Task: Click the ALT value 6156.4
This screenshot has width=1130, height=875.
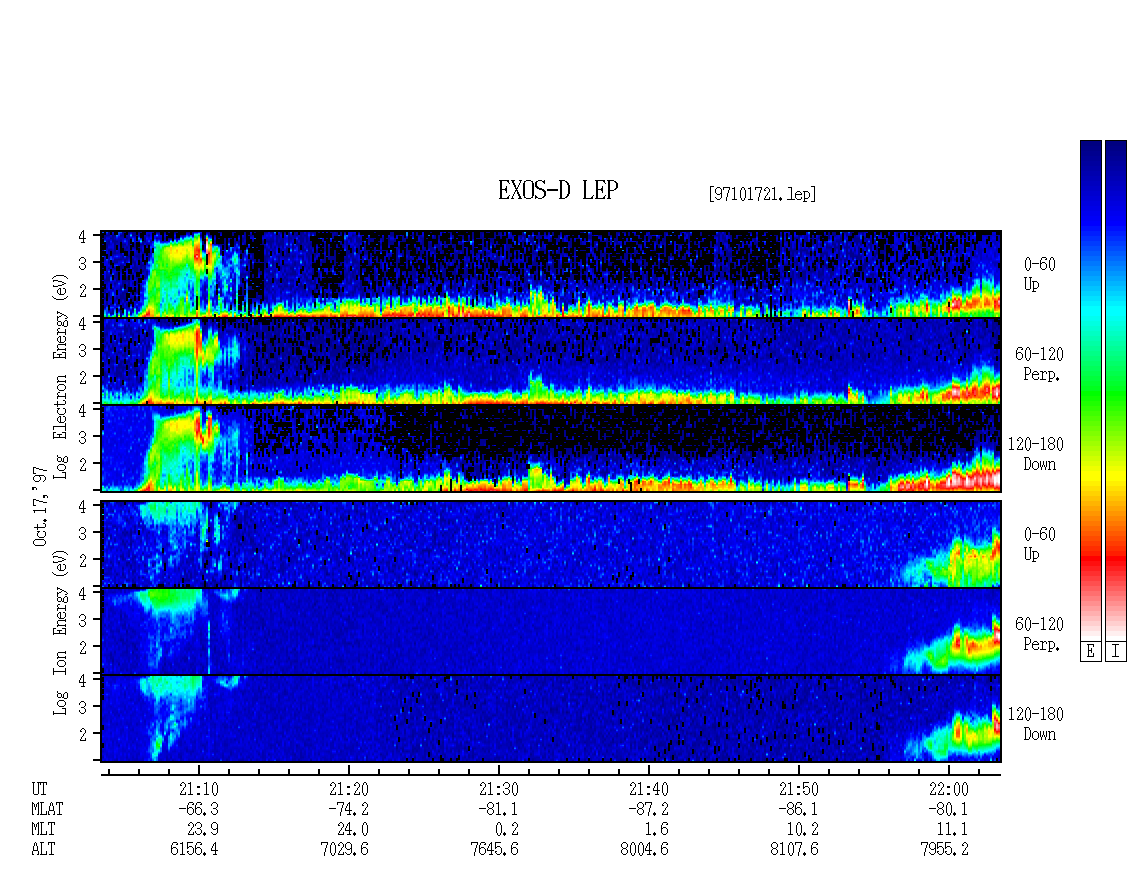Action: point(195,849)
